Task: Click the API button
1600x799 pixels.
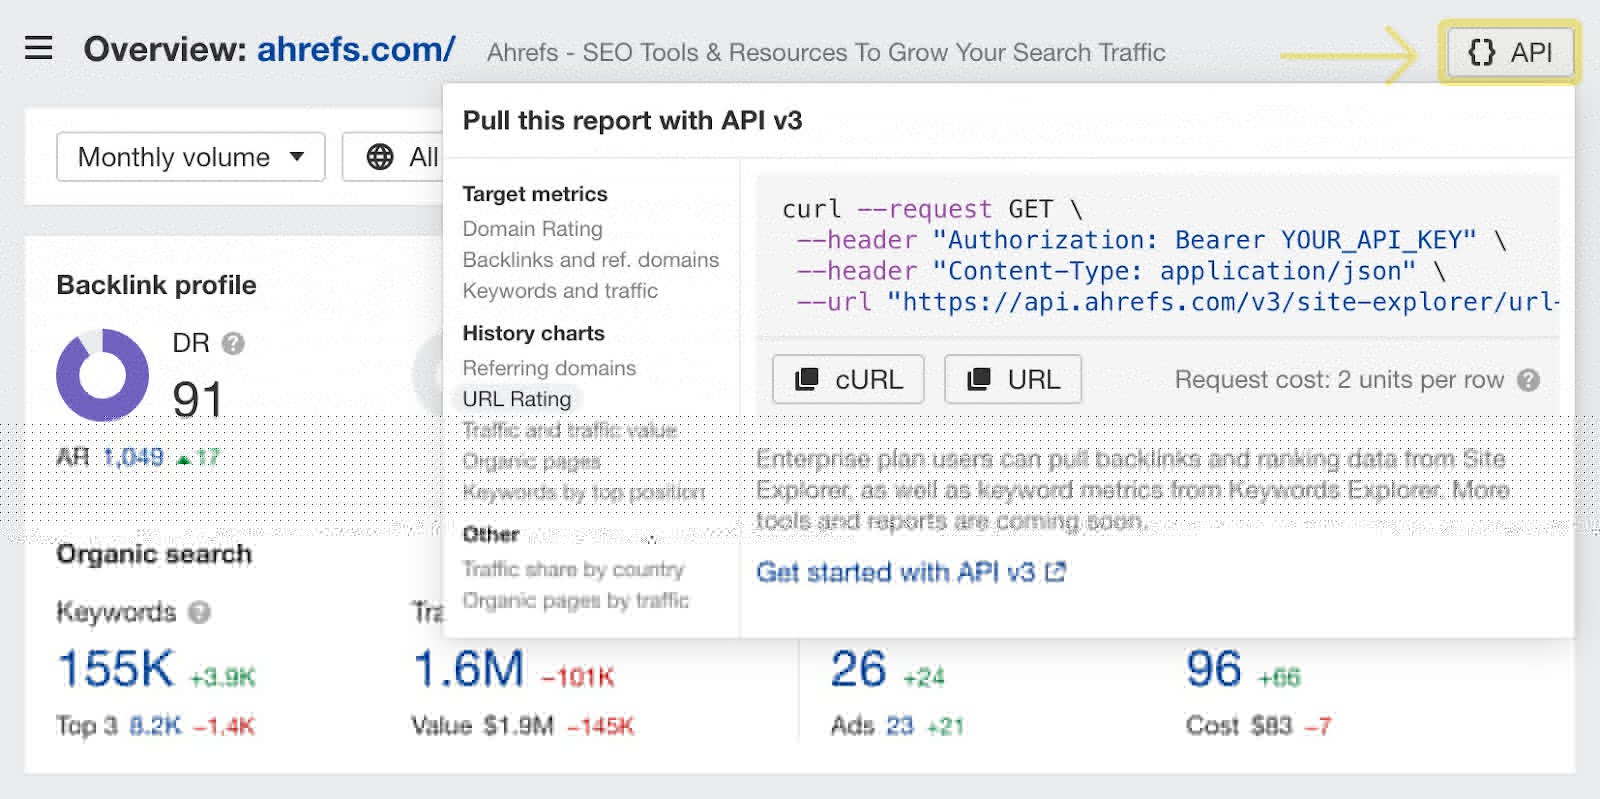Action: 1510,52
